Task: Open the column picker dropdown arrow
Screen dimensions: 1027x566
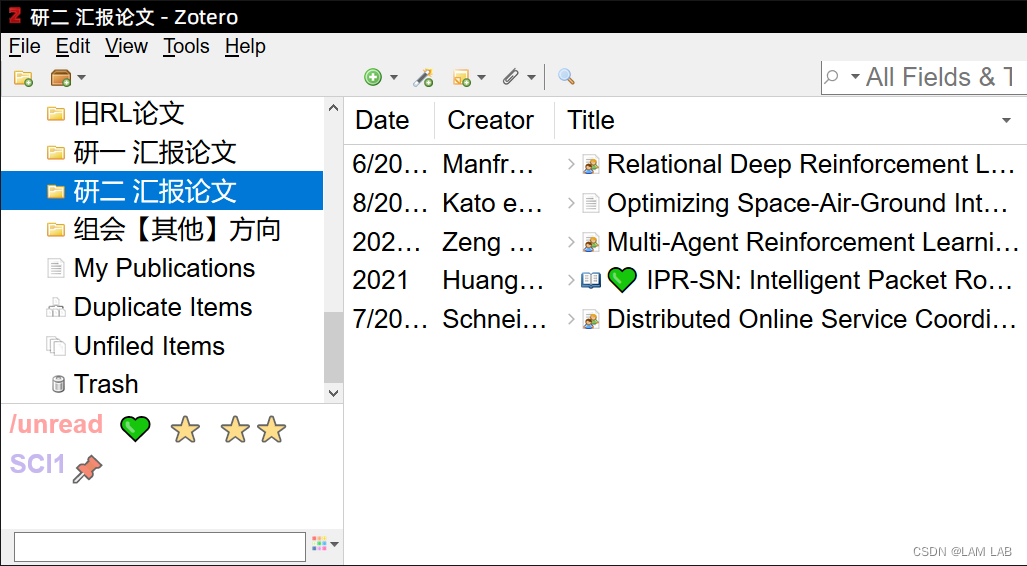Action: tap(1006, 121)
